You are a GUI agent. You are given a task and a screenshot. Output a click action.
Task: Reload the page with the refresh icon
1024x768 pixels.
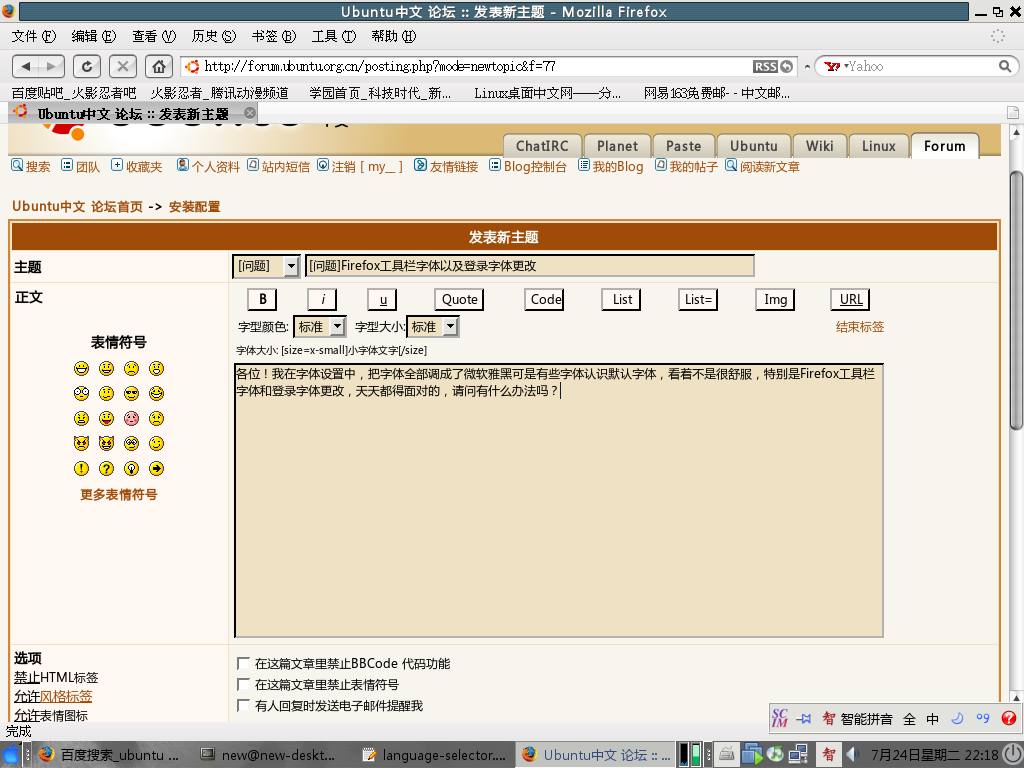point(87,66)
